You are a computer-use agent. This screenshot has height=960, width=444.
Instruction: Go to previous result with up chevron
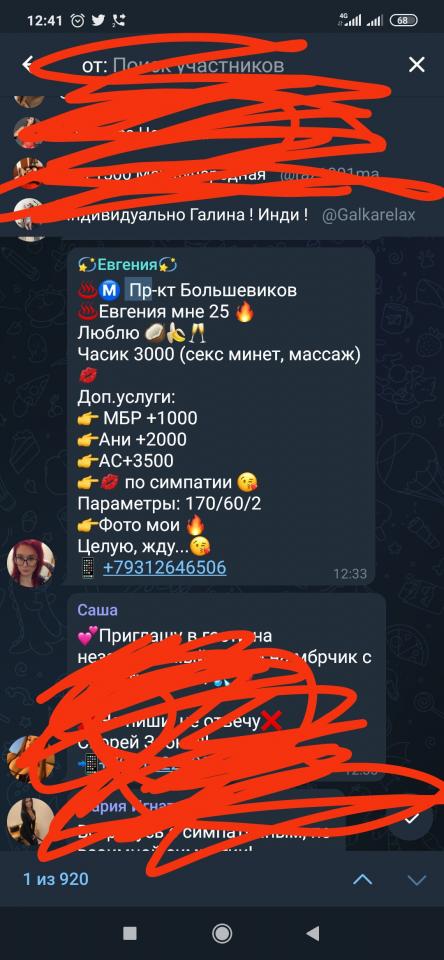[363, 880]
